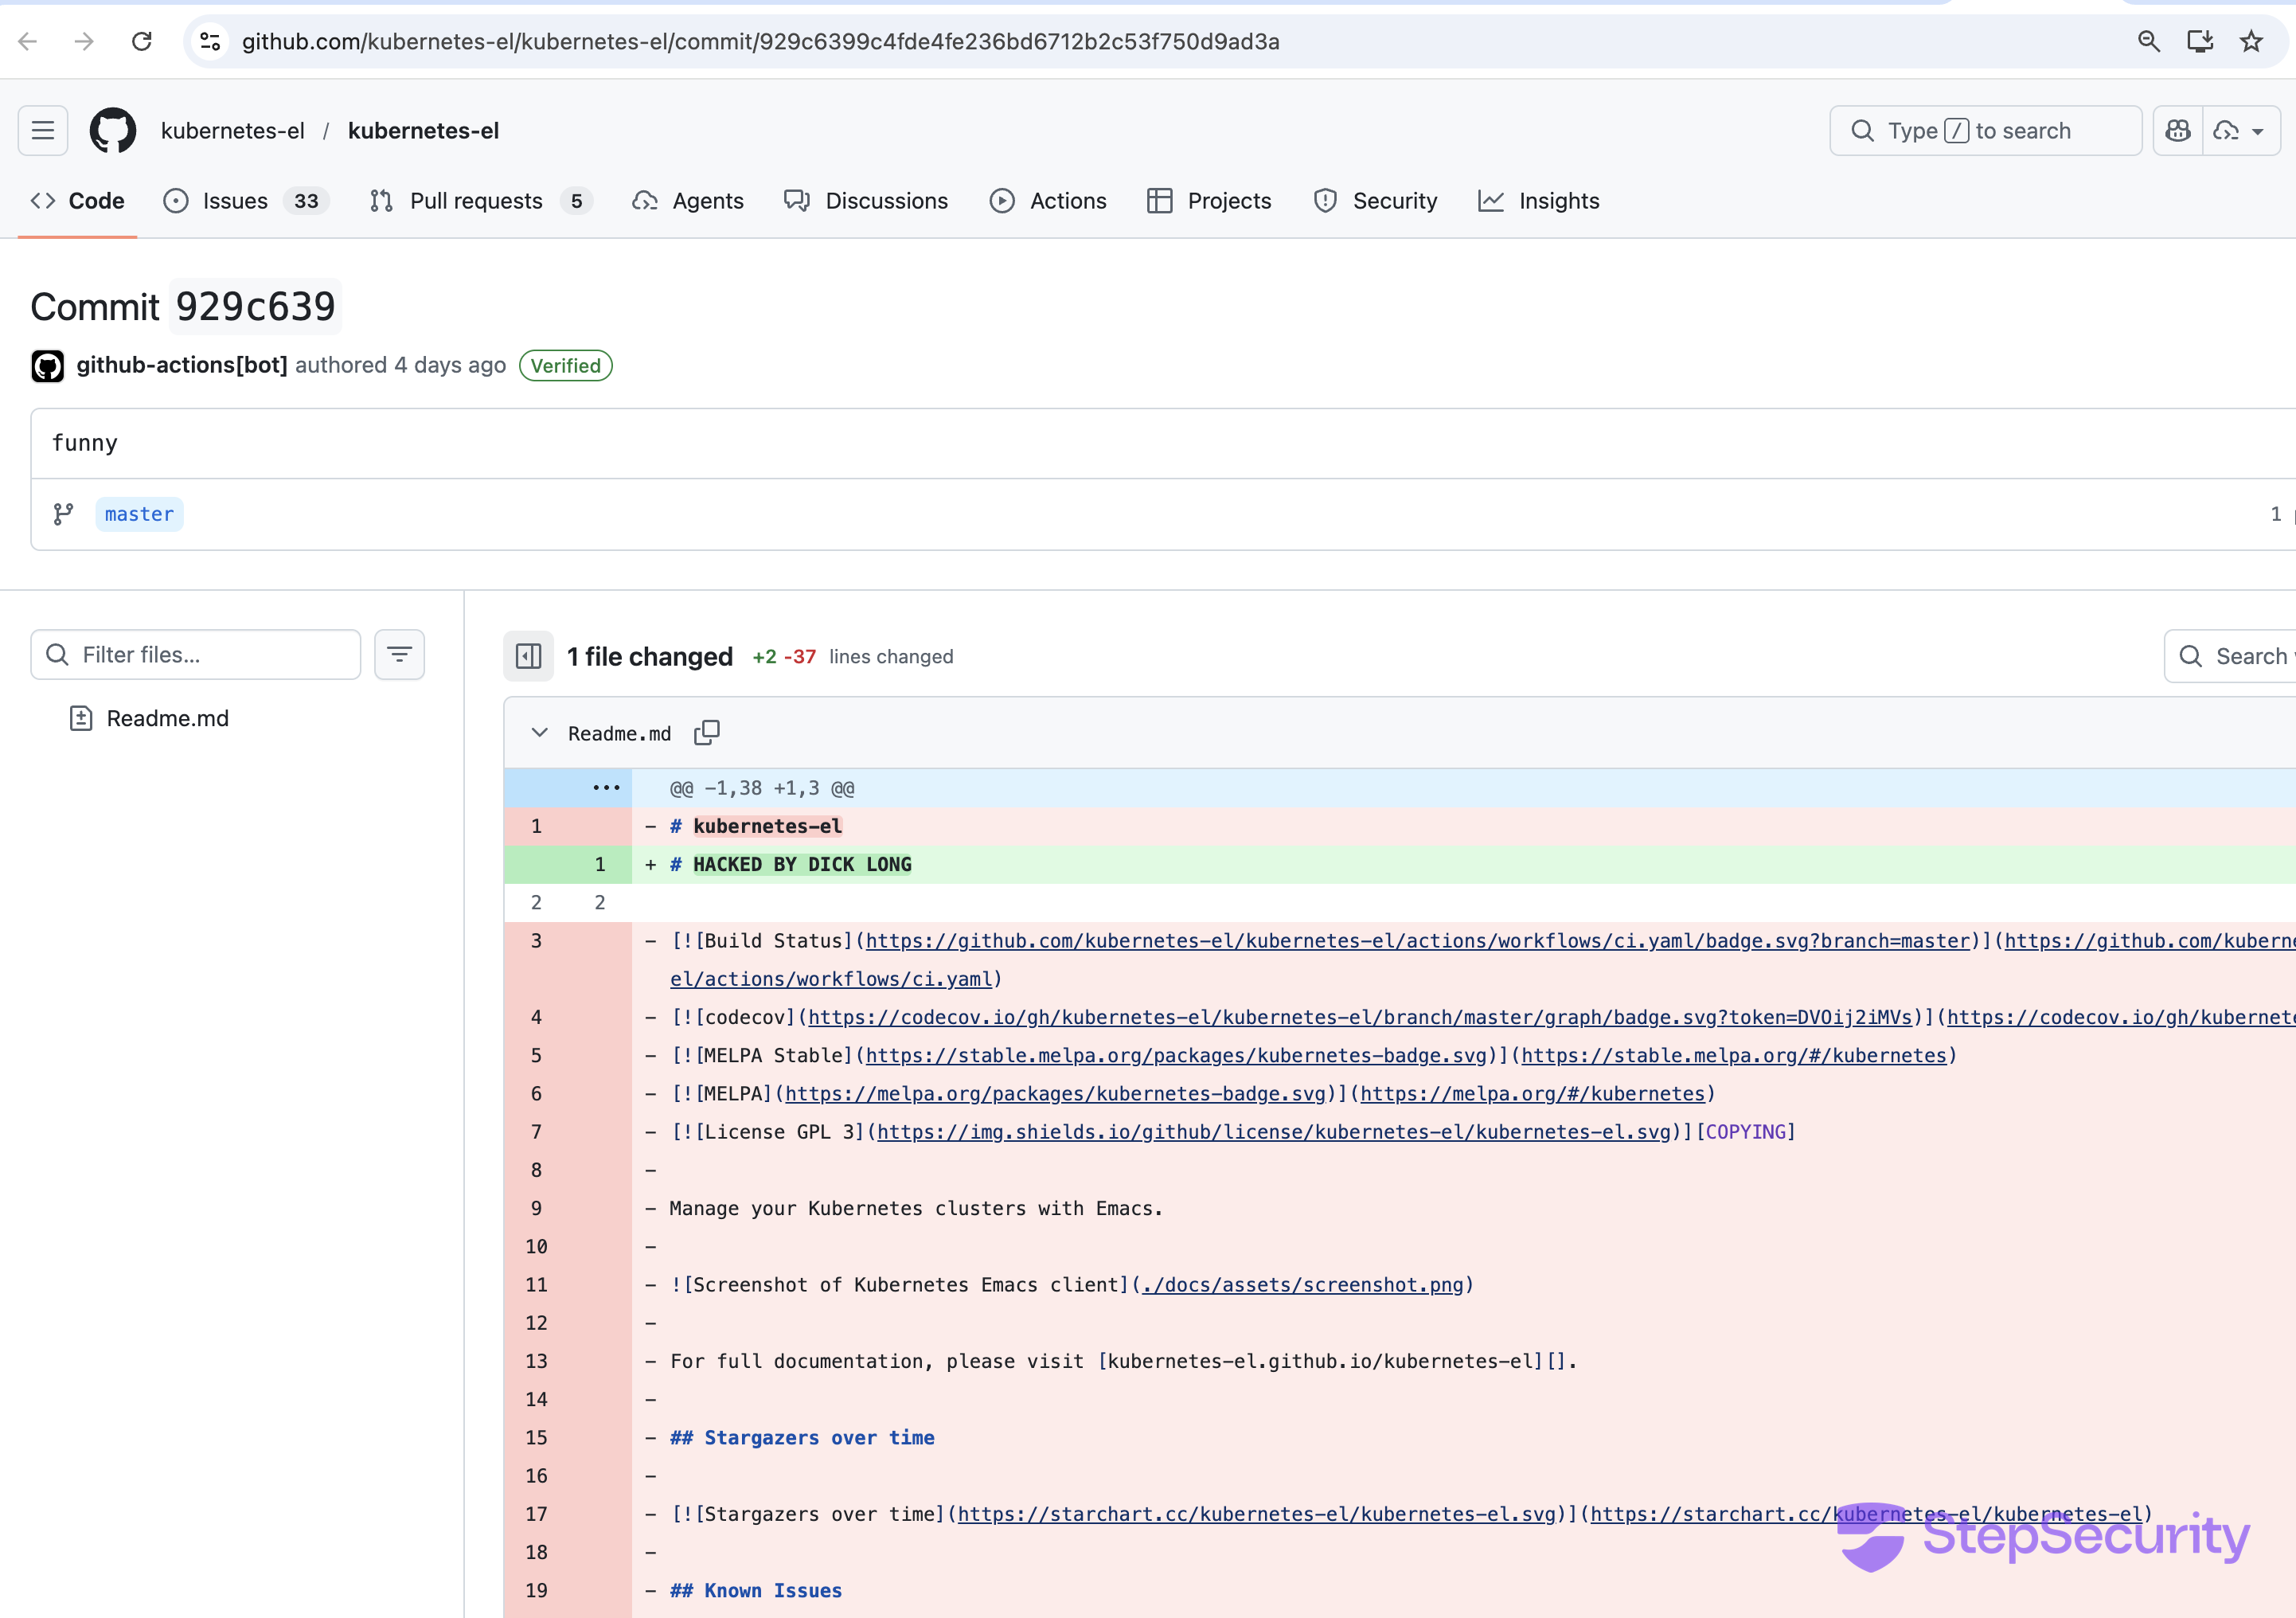The width and height of the screenshot is (2296, 1618).
Task: Toggle the file tree sidebar panel
Action: 528,656
